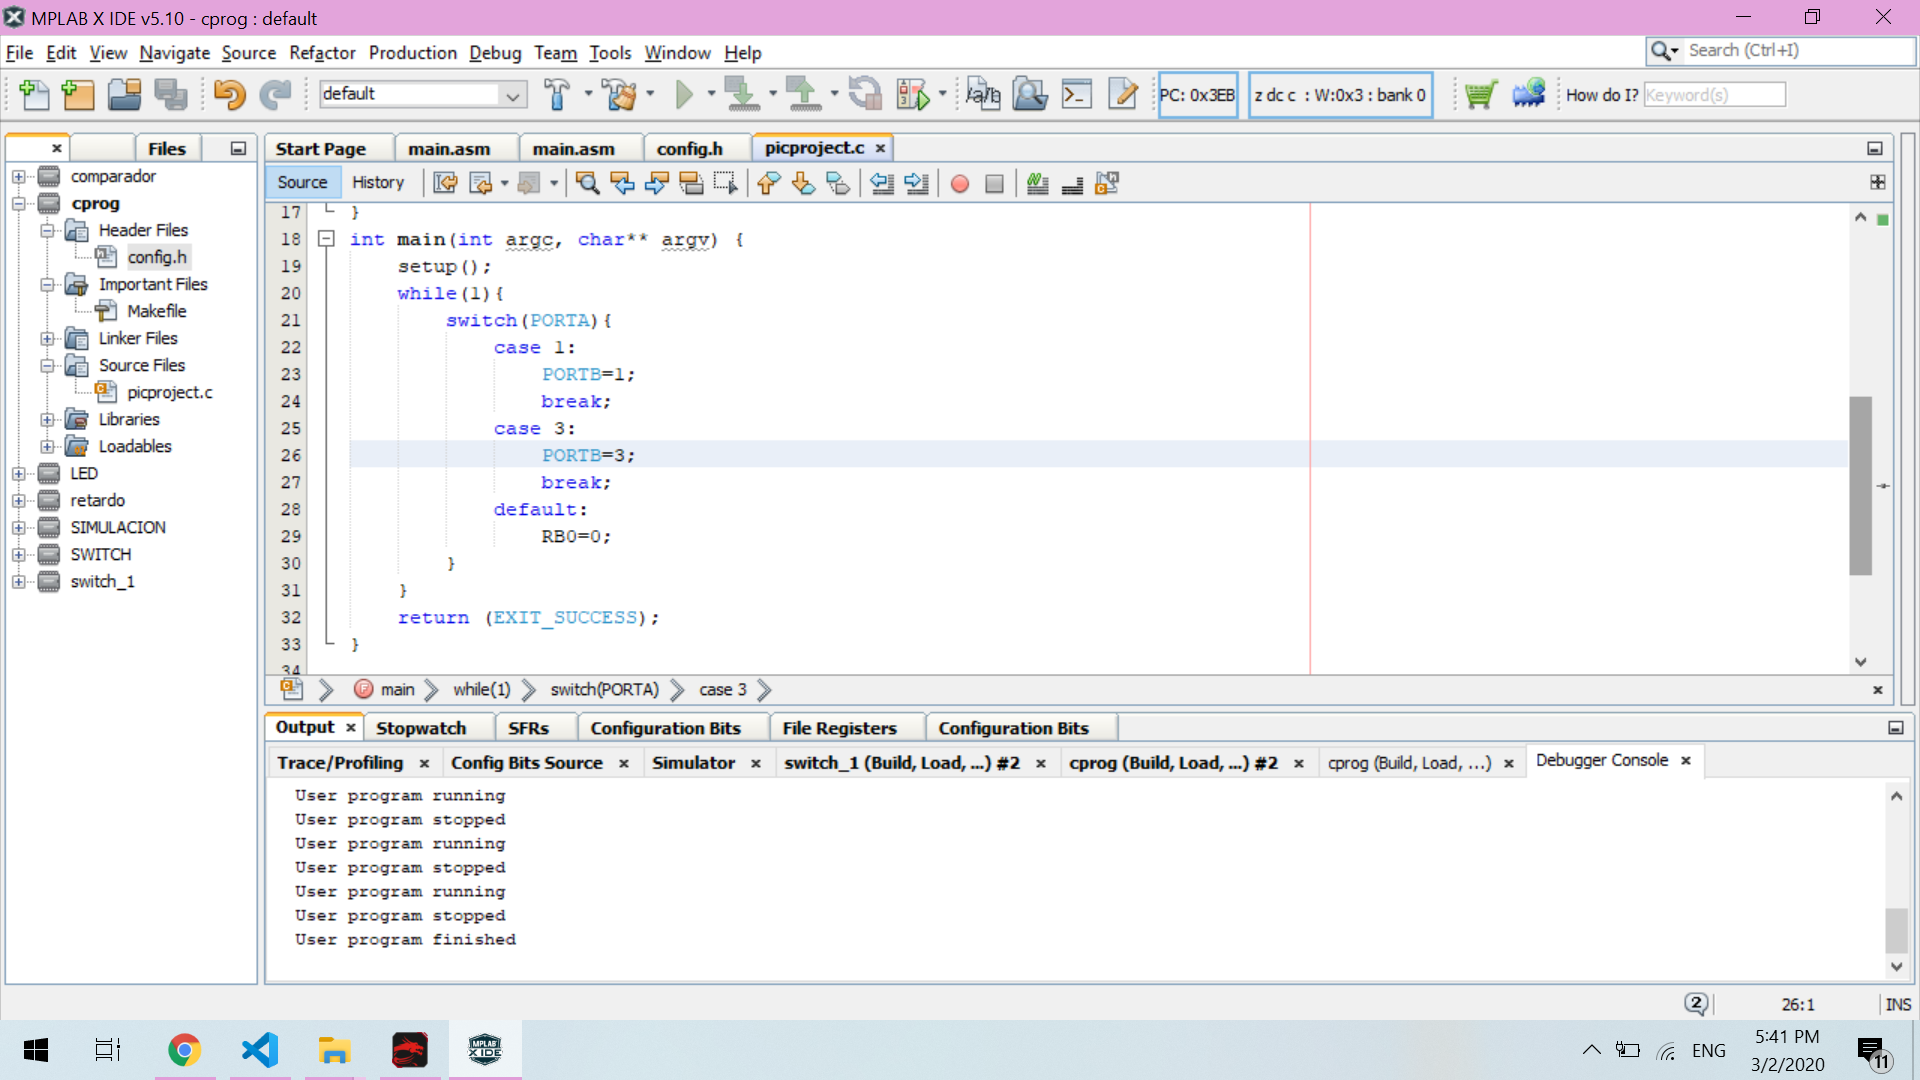Click main in the breadcrumb bar

coord(397,690)
